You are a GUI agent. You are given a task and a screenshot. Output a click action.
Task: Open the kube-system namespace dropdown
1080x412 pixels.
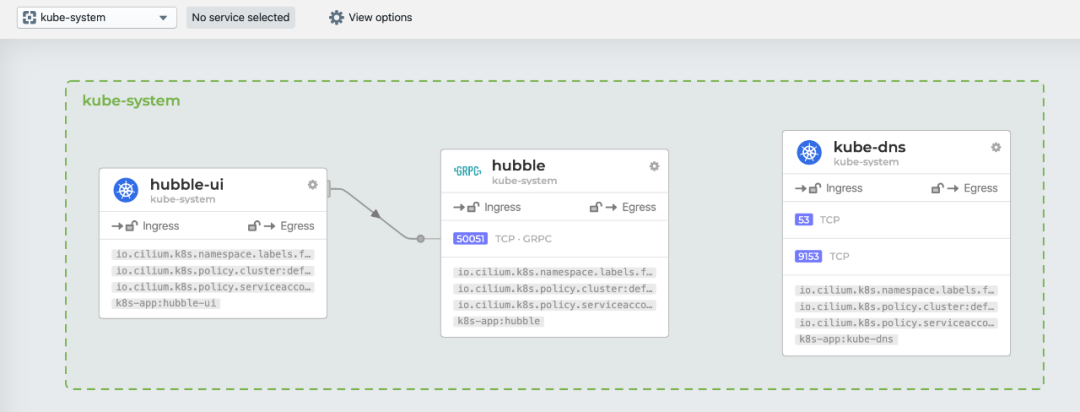97,17
